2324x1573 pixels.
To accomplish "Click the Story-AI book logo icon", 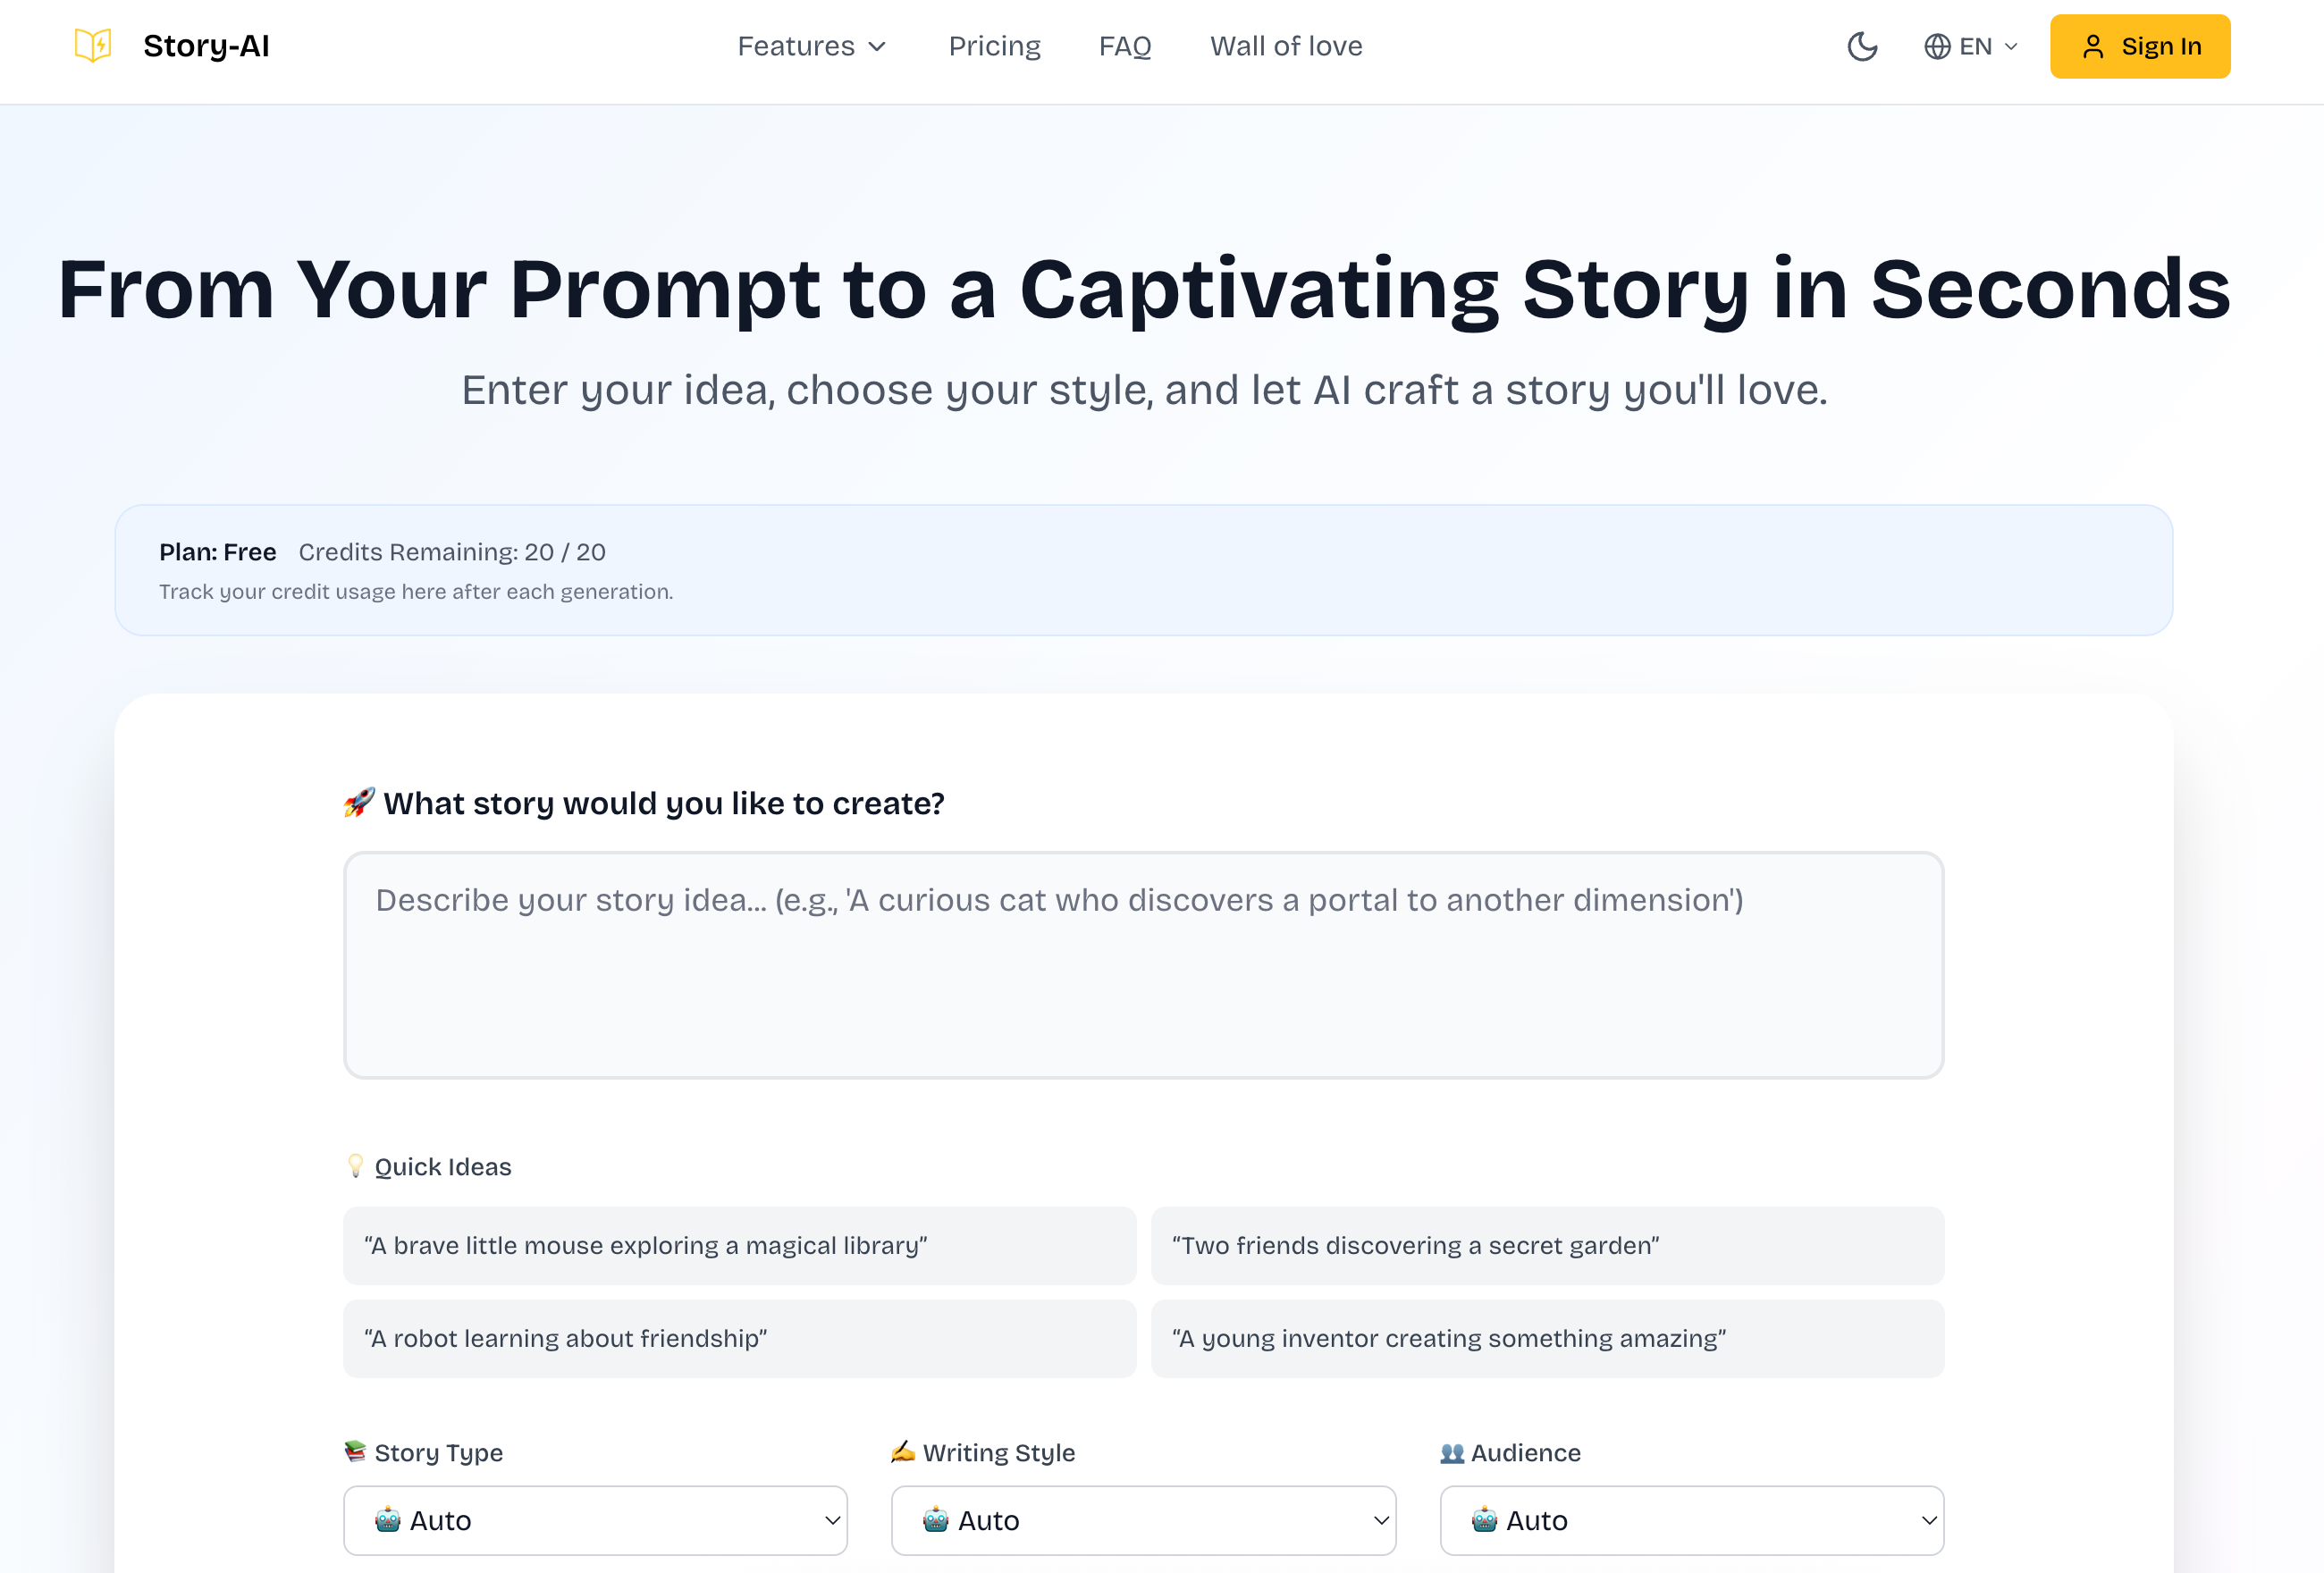I will tap(93, 46).
